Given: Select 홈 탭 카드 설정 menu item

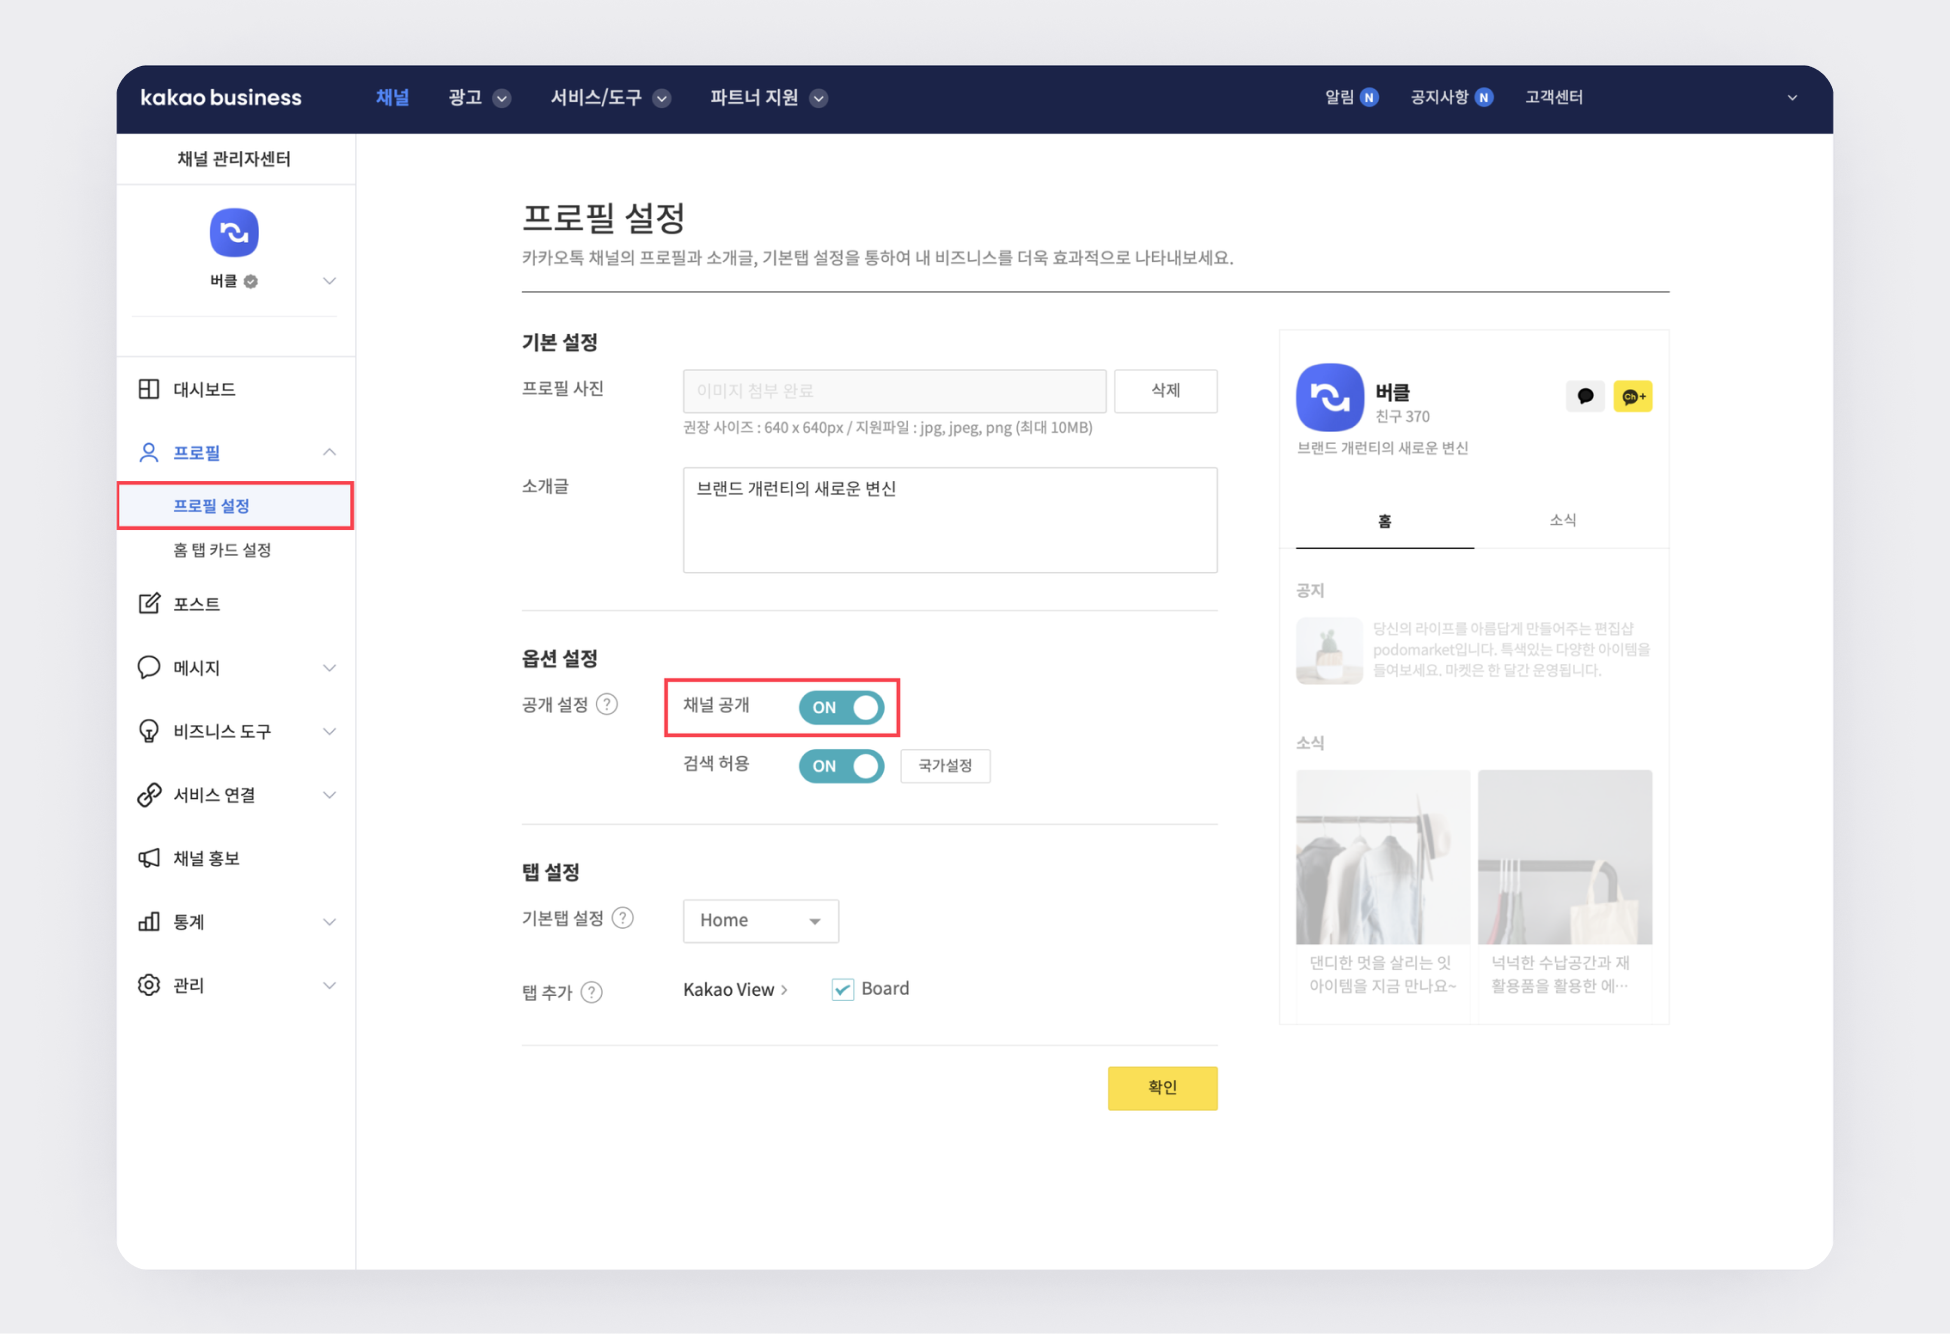Looking at the screenshot, I should [222, 550].
